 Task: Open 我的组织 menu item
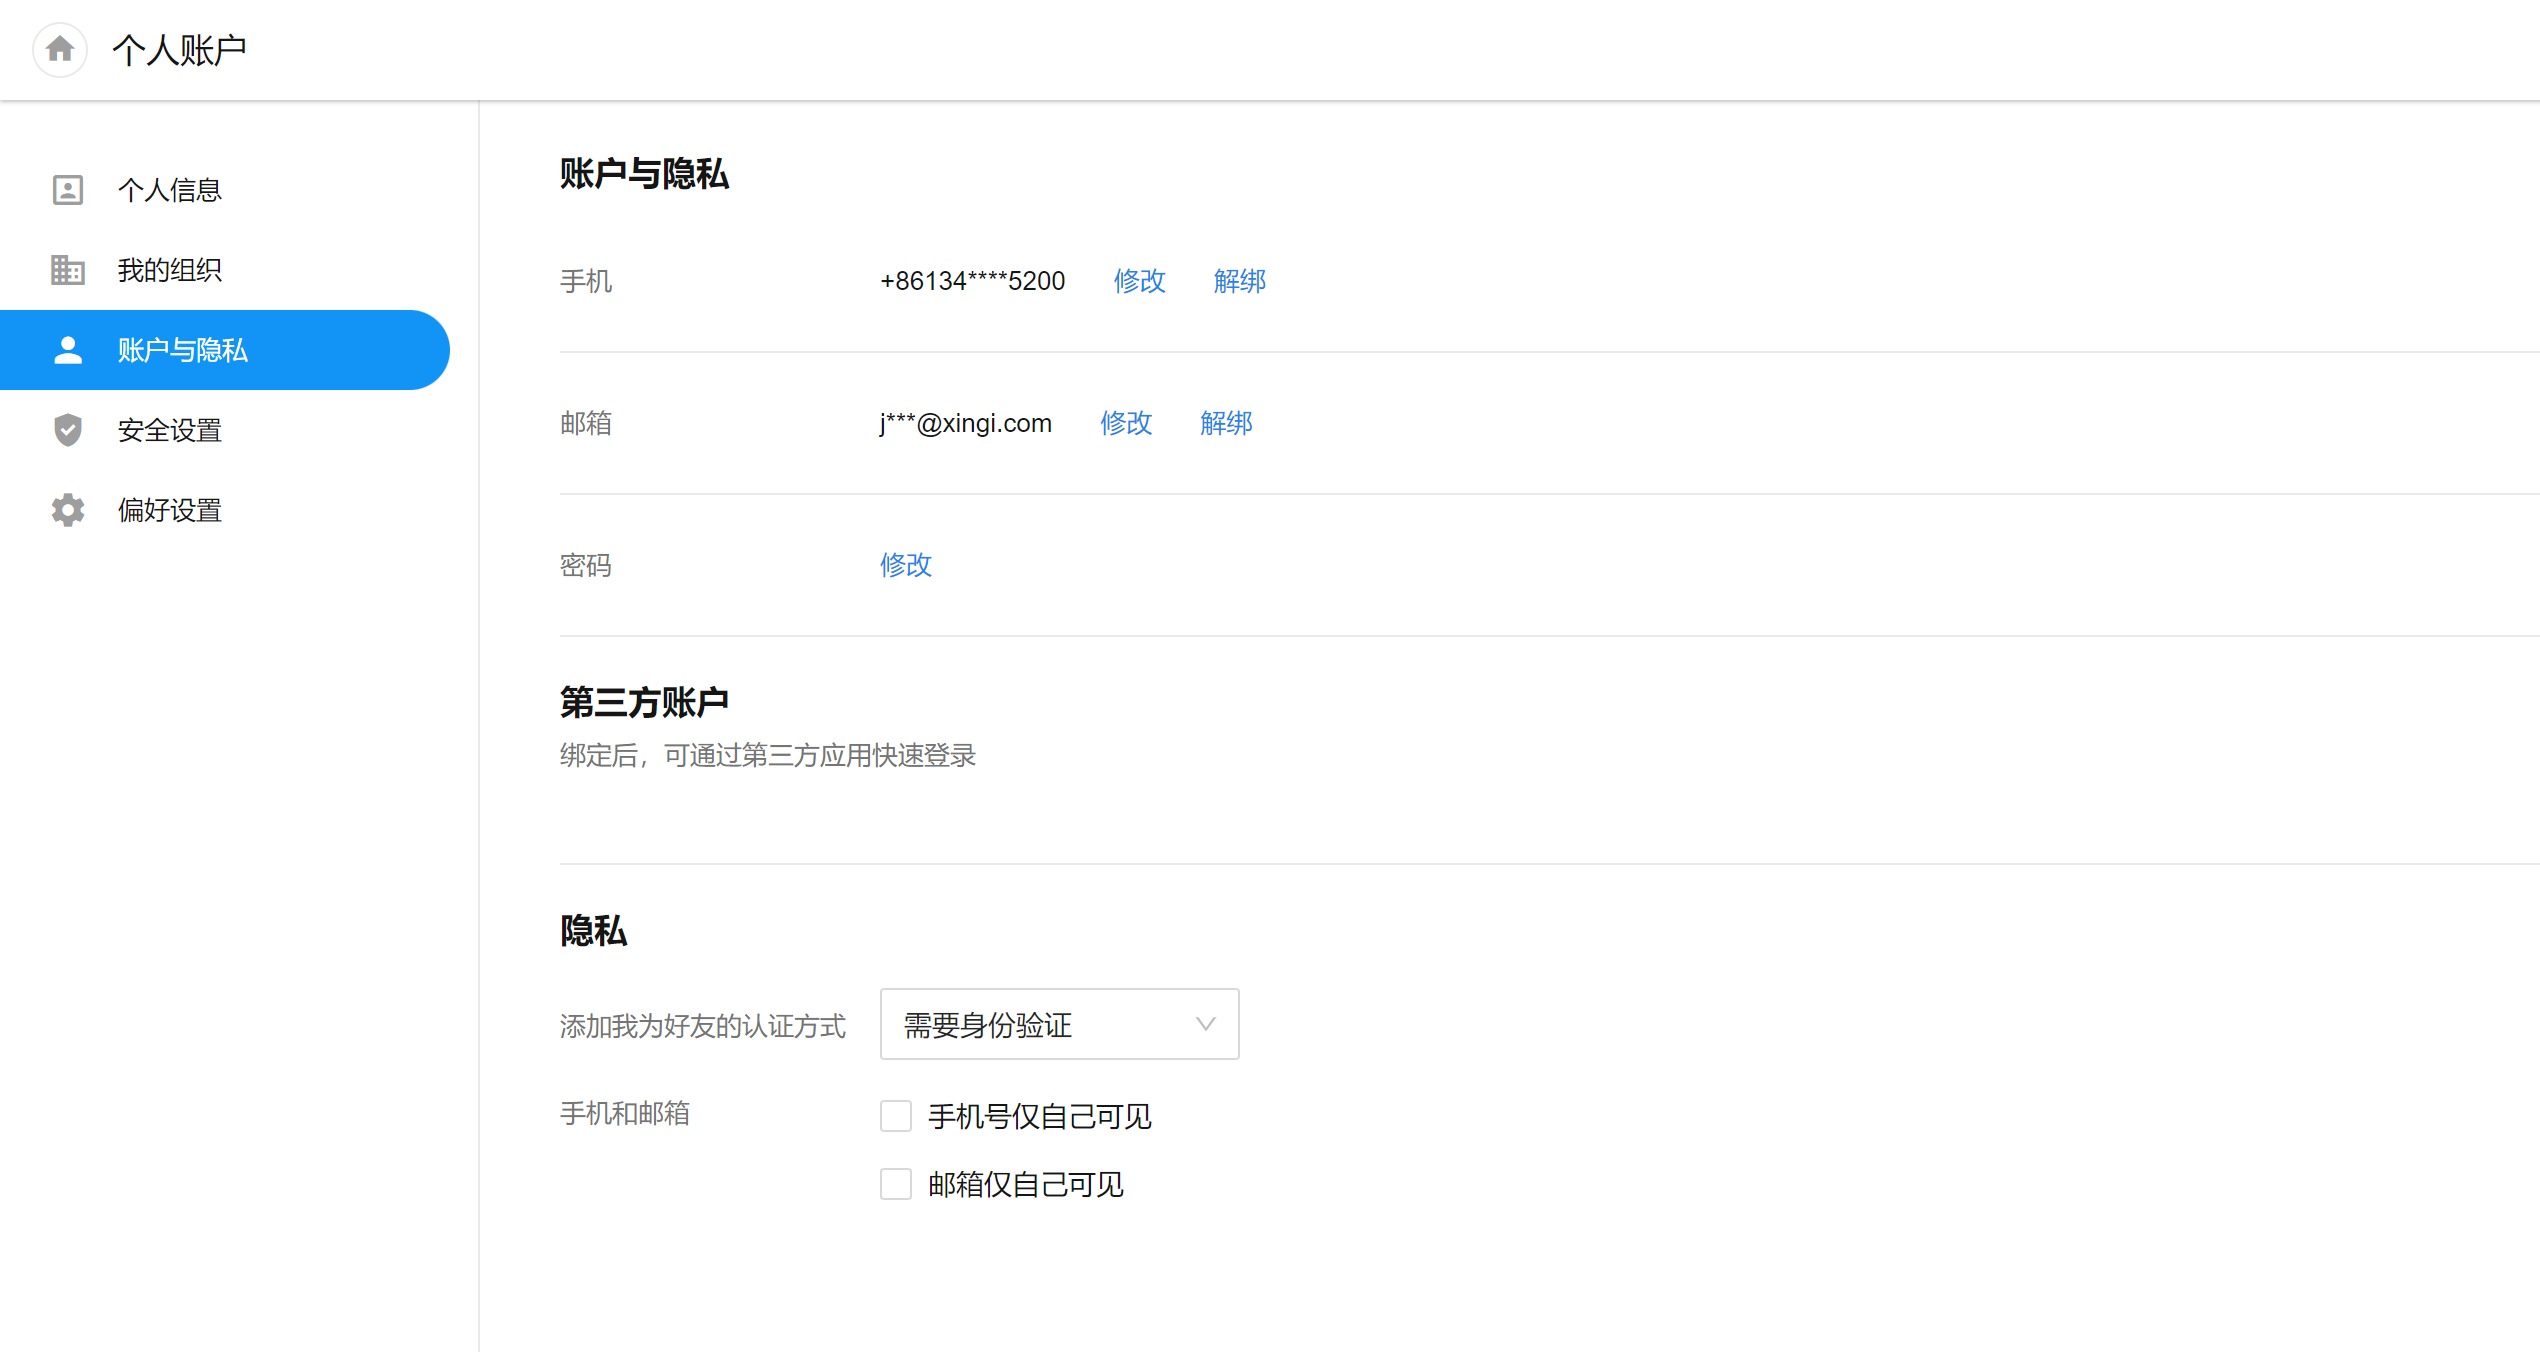point(170,270)
